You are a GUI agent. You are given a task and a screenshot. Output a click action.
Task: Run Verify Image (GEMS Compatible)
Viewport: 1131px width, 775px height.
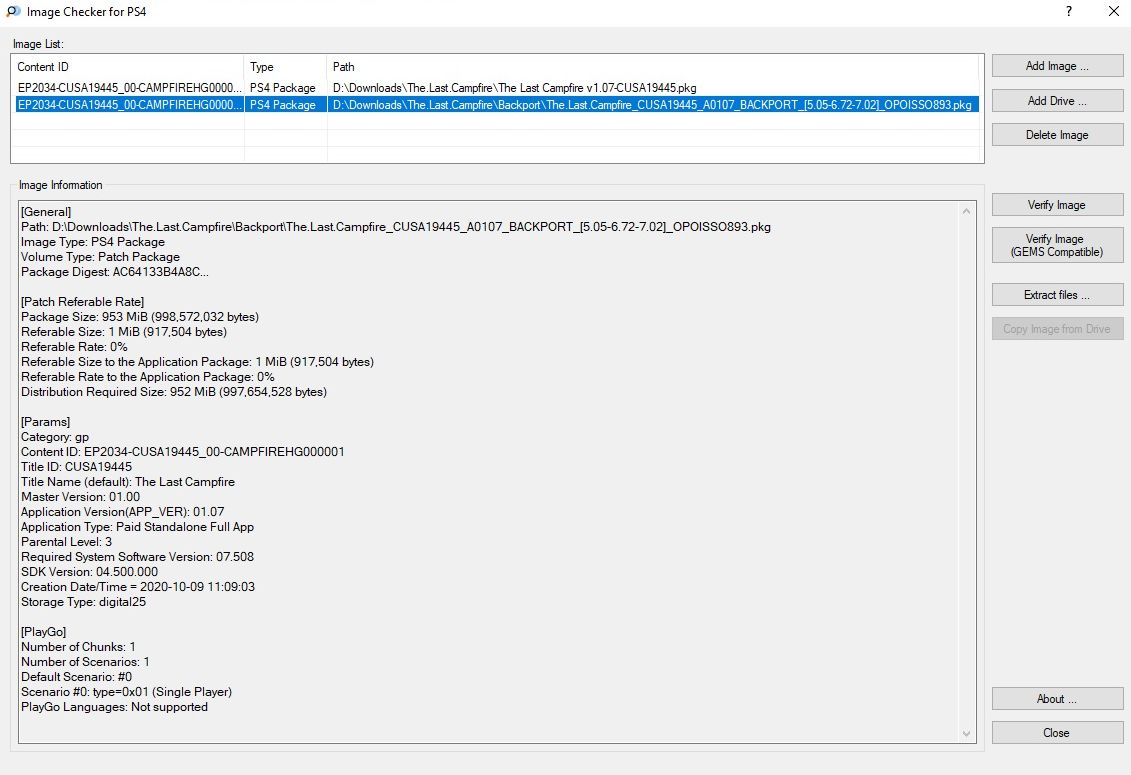point(1057,245)
